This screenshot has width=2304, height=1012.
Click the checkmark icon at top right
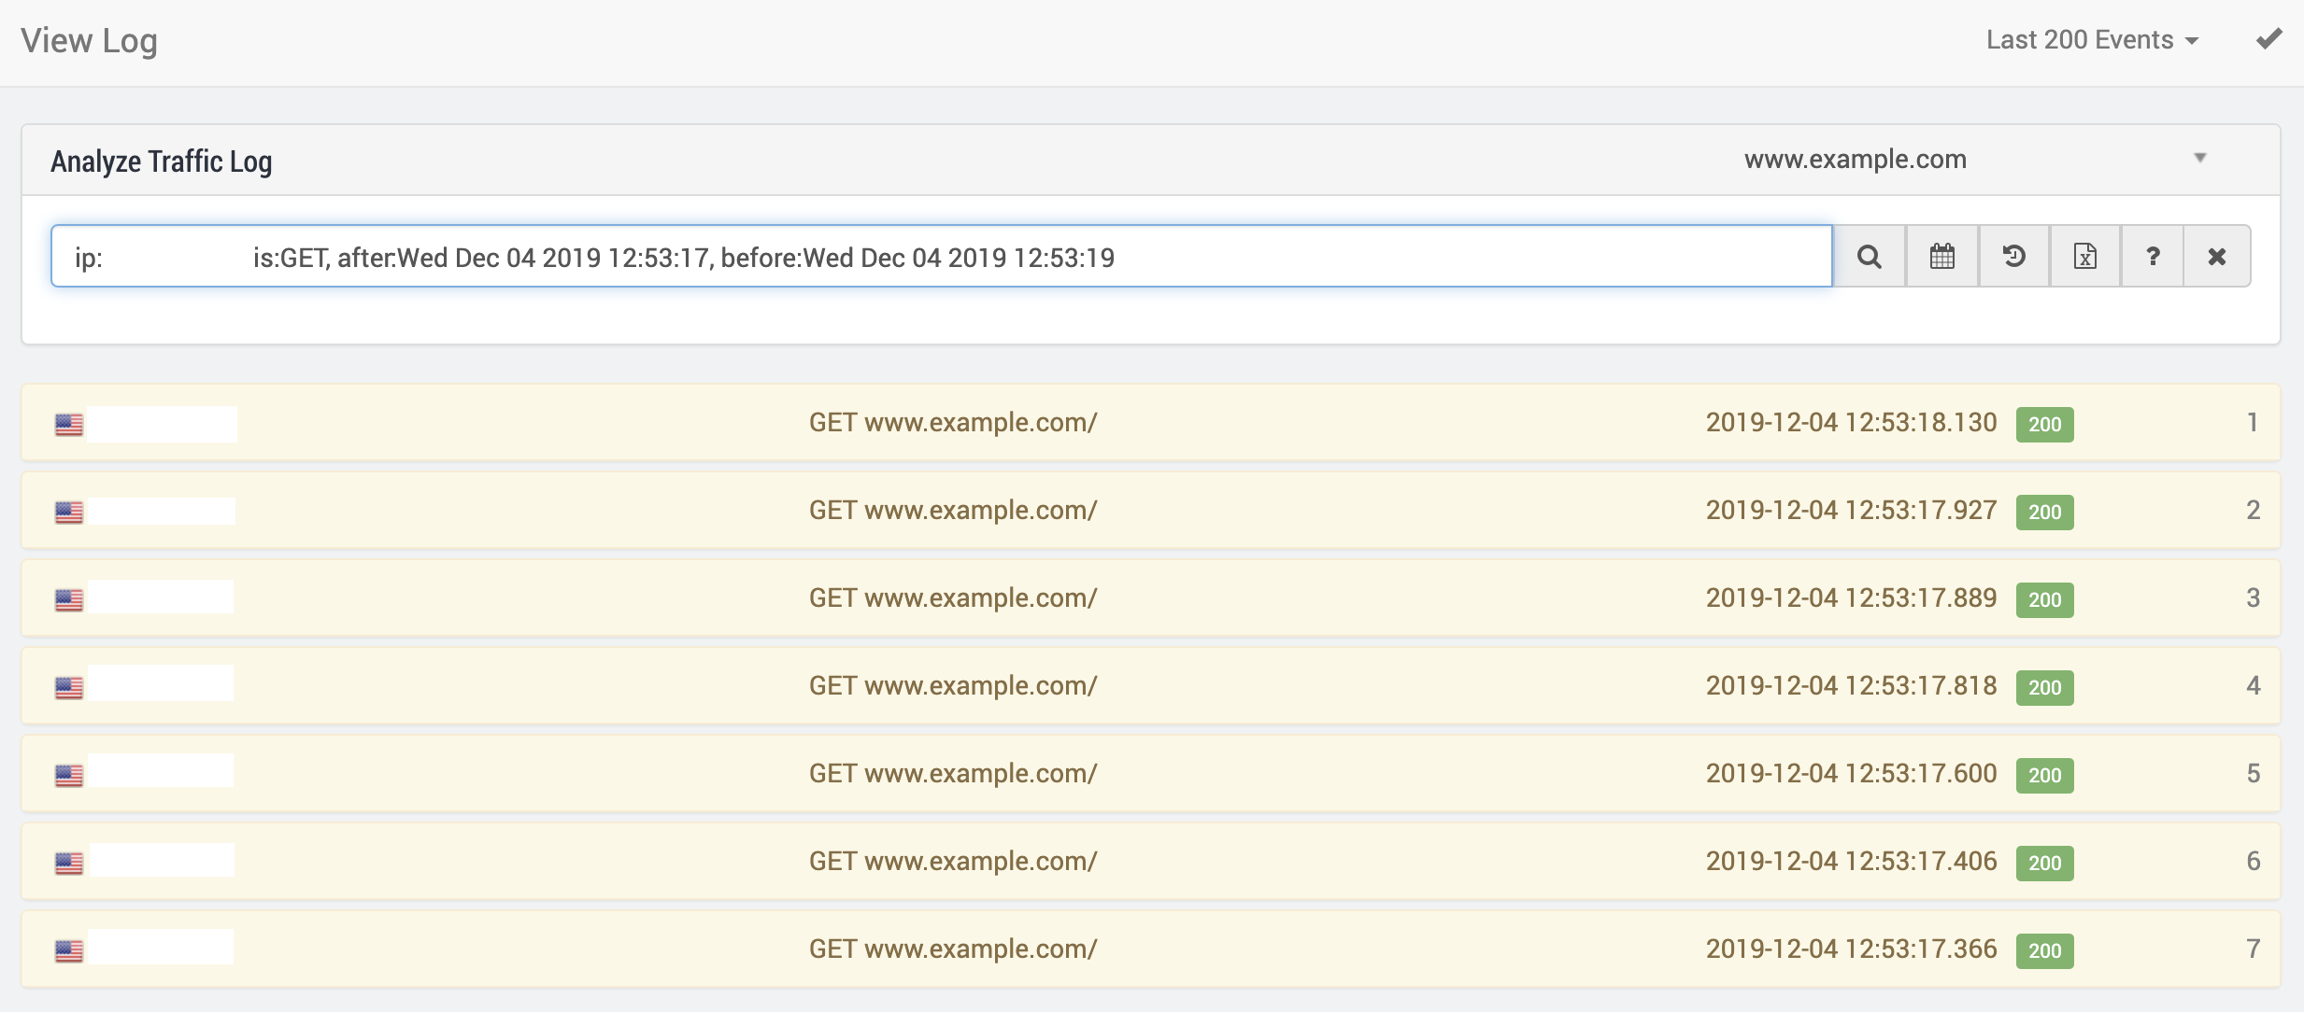coord(2269,39)
